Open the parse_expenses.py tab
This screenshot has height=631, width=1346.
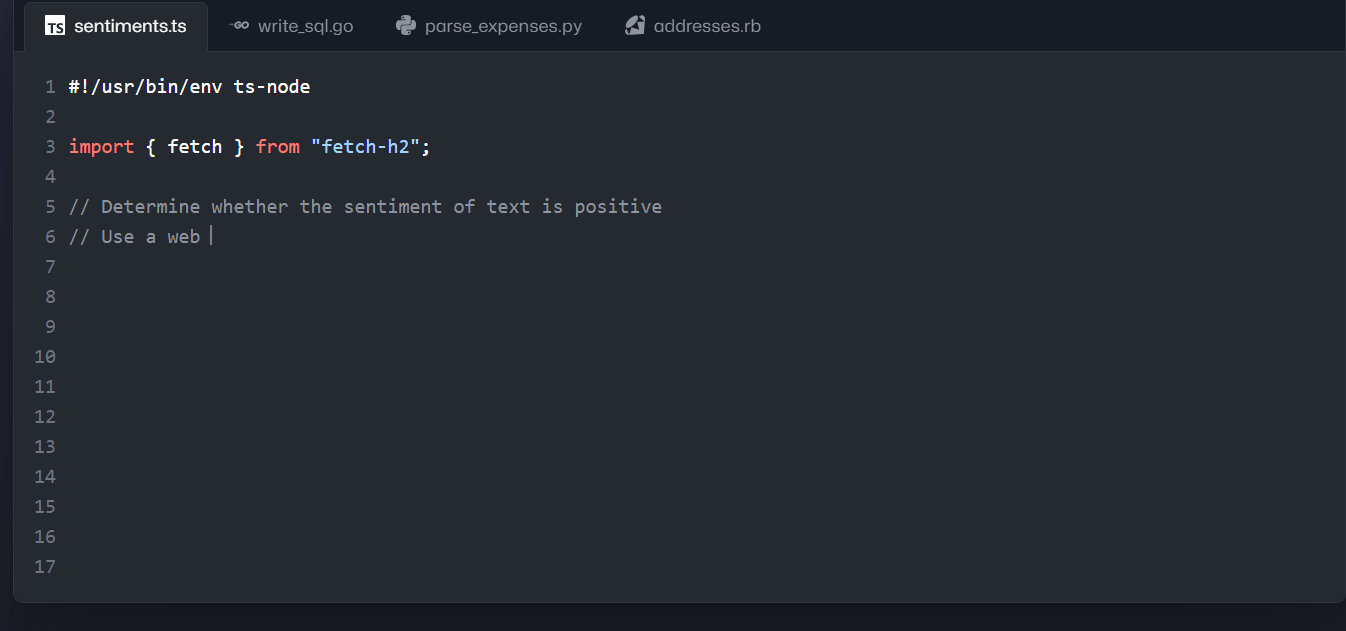(x=502, y=26)
